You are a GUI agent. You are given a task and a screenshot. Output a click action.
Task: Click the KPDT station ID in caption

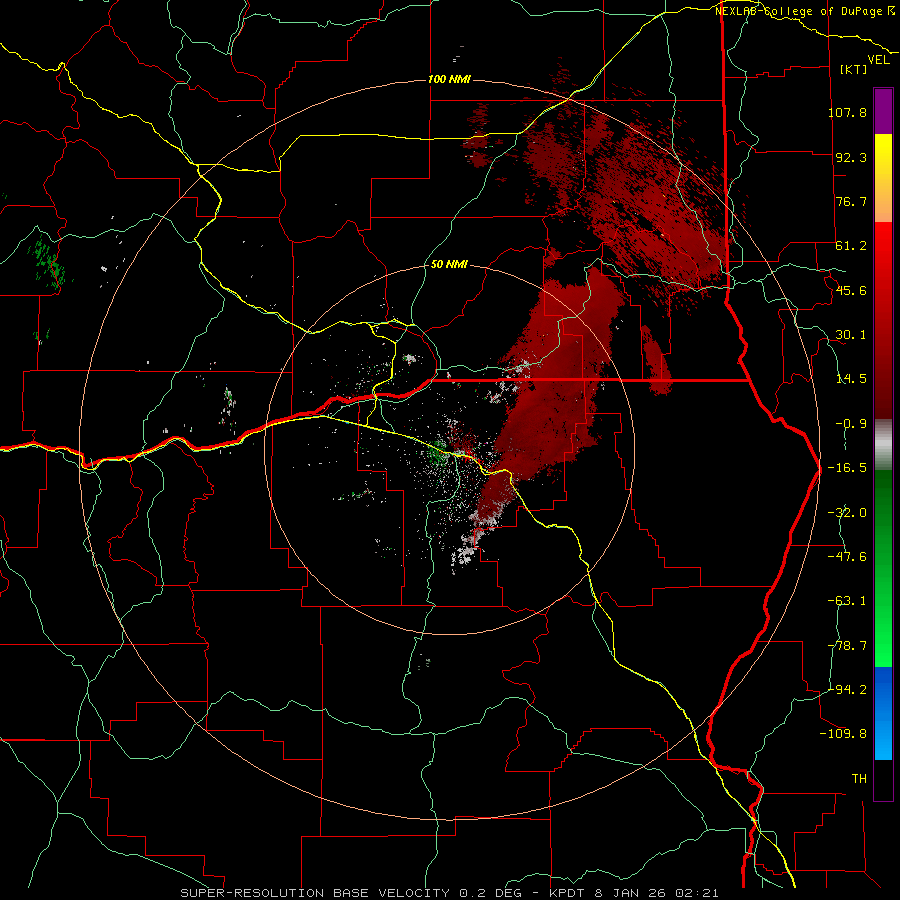click(565, 893)
